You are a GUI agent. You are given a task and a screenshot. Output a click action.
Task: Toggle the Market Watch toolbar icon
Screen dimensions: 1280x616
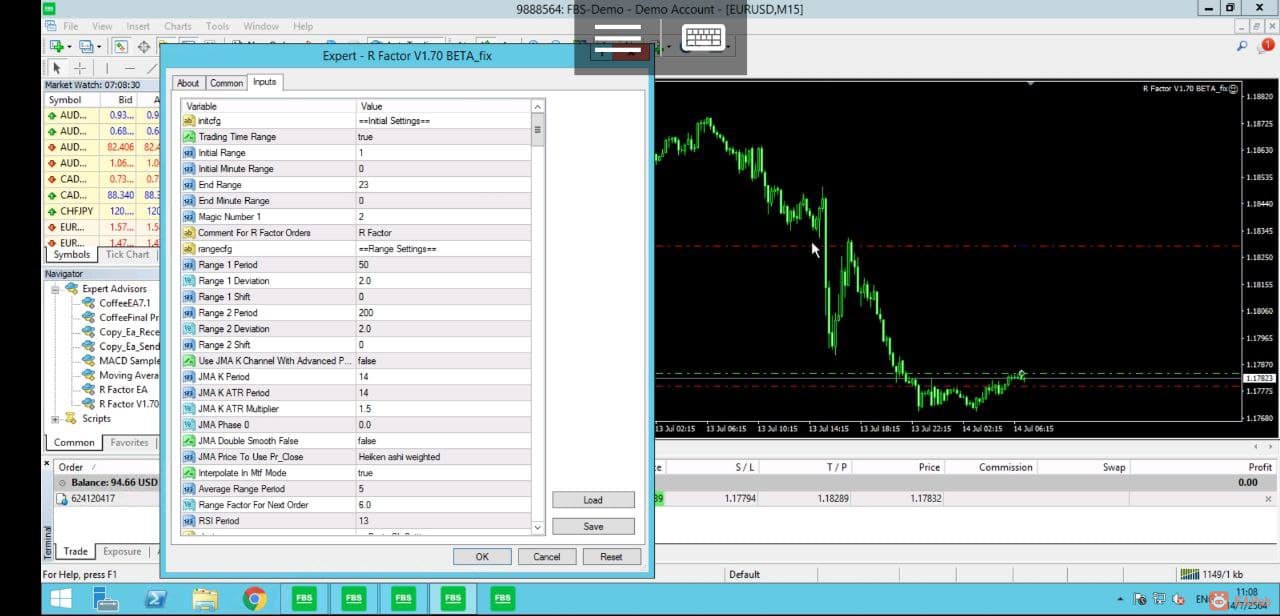point(120,46)
